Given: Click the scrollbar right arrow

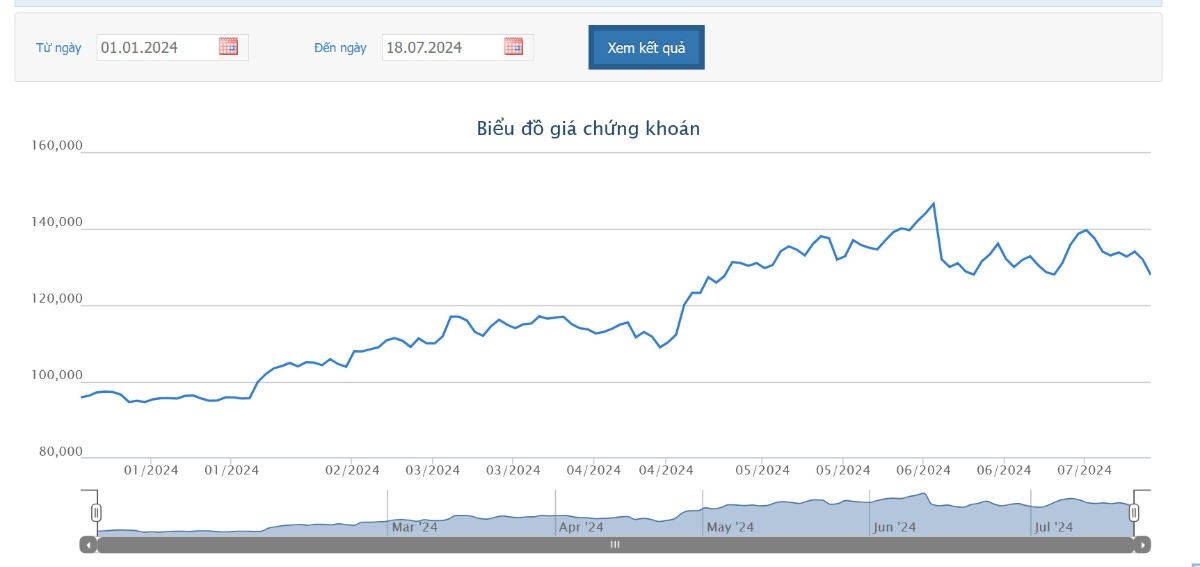Looking at the screenshot, I should click(x=1143, y=545).
